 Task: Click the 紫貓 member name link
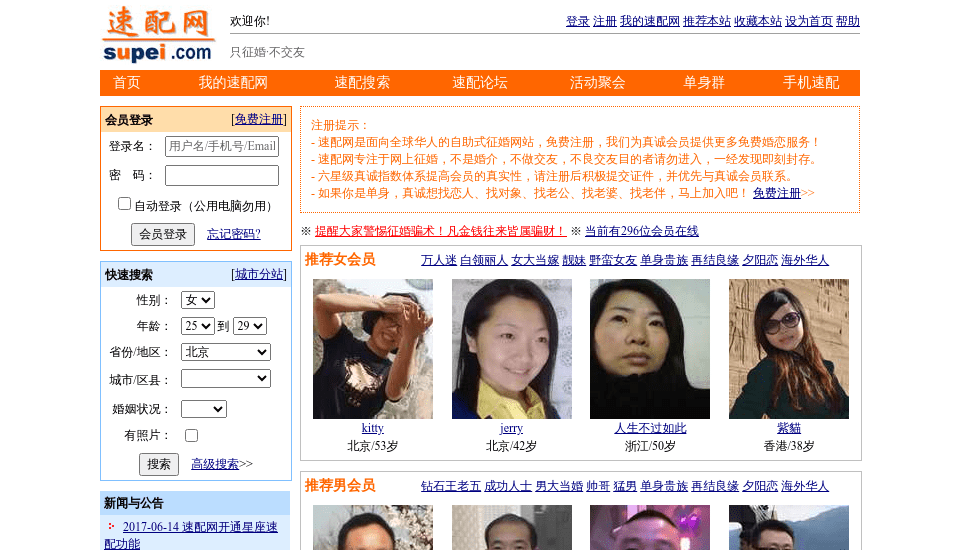pos(789,428)
